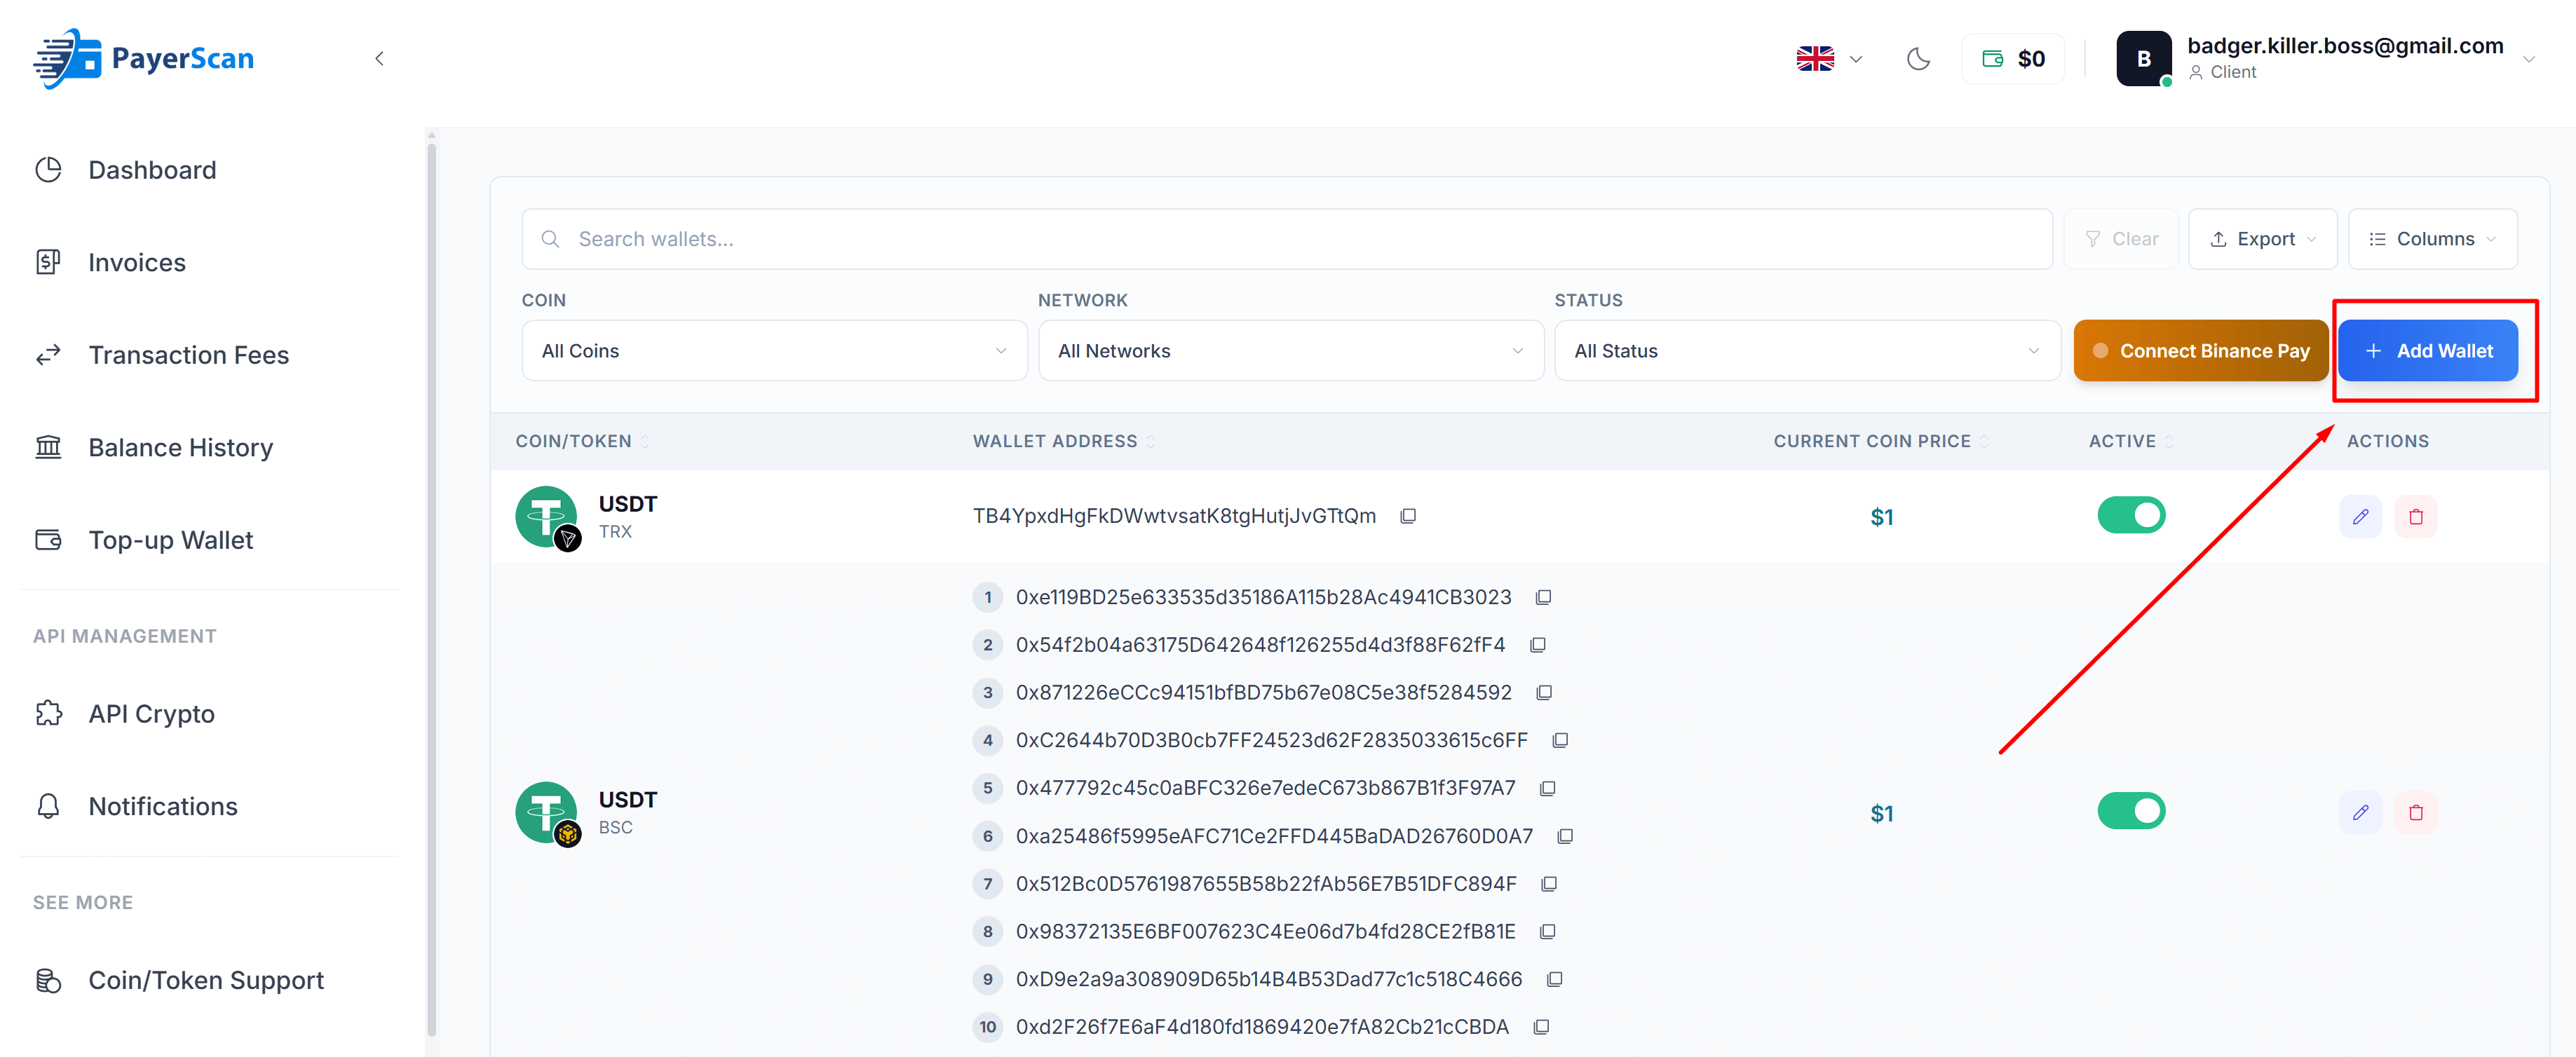
Task: Delete the USDT BSC wallet
Action: pos(2417,812)
